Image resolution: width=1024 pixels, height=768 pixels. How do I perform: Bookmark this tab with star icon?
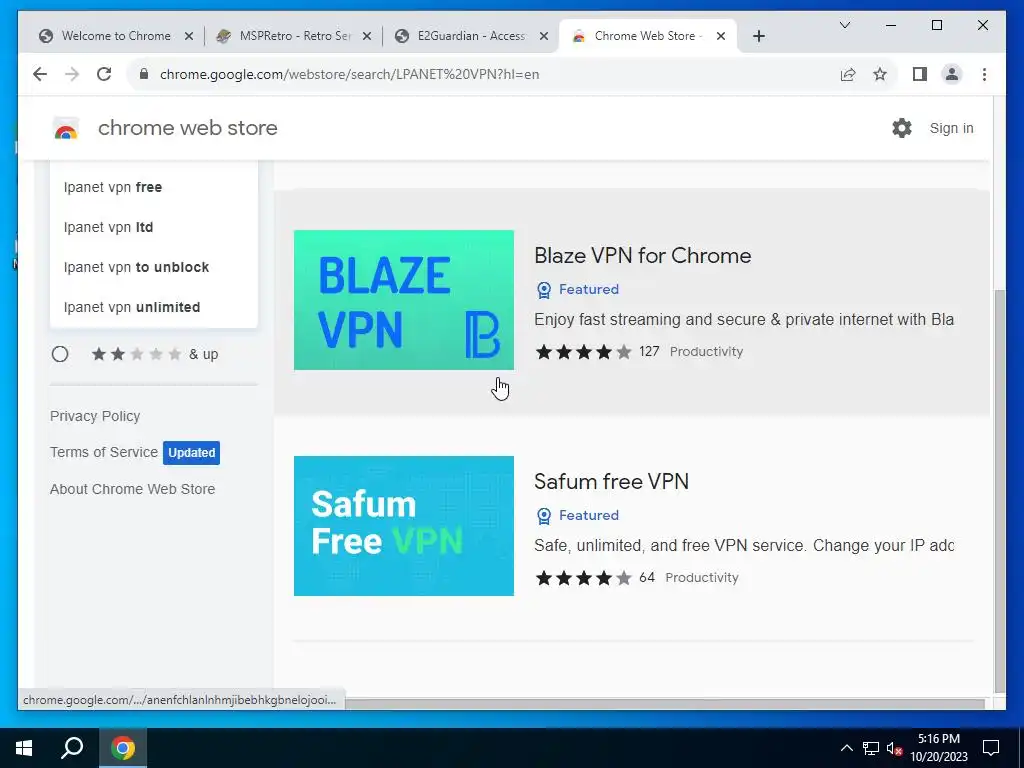pyautogui.click(x=880, y=74)
